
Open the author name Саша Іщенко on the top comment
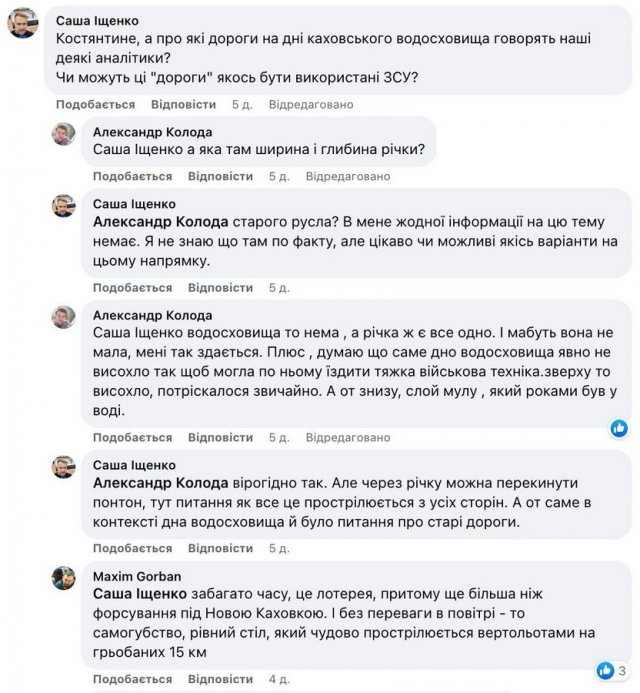tap(98, 20)
